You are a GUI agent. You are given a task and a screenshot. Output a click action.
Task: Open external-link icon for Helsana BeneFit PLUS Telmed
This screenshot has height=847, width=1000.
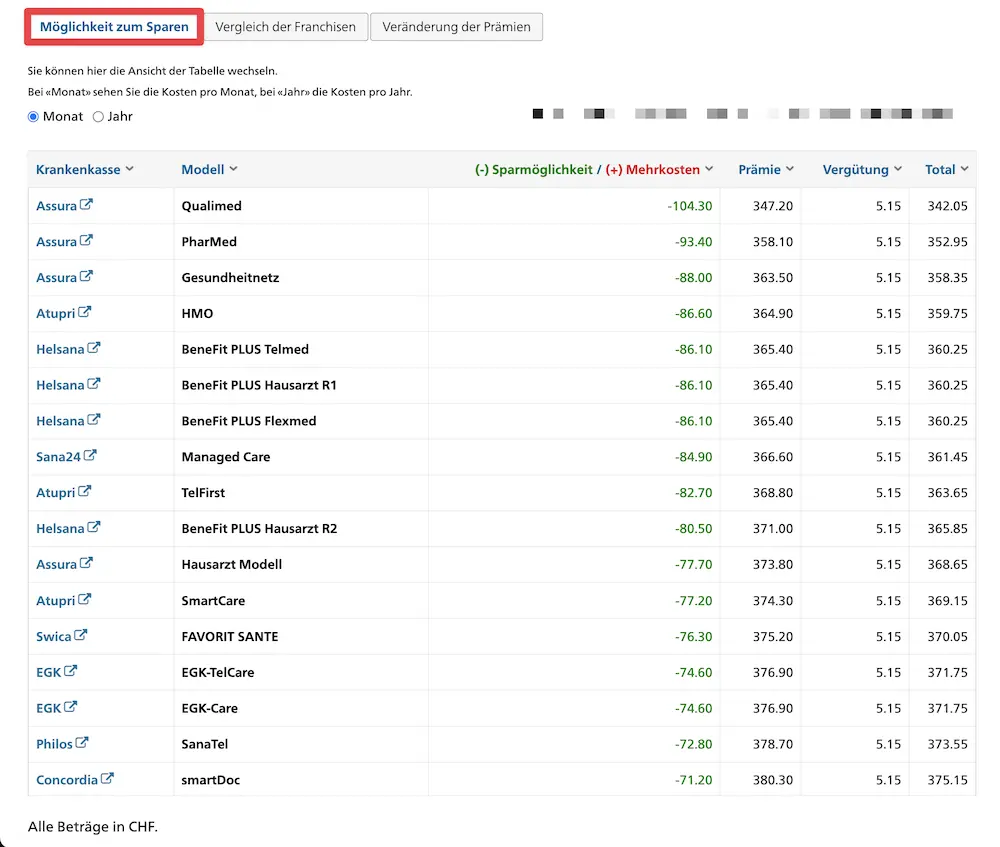[94, 348]
